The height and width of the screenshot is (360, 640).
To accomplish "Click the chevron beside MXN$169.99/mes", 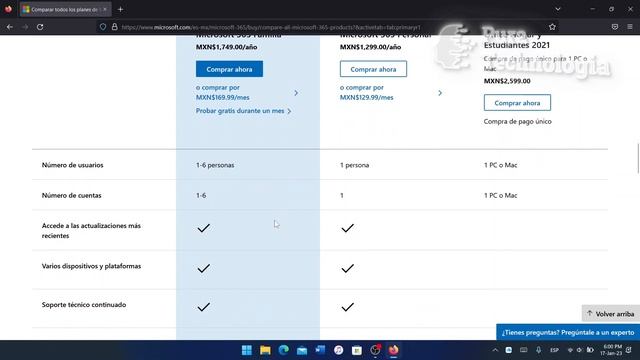I will click(296, 93).
